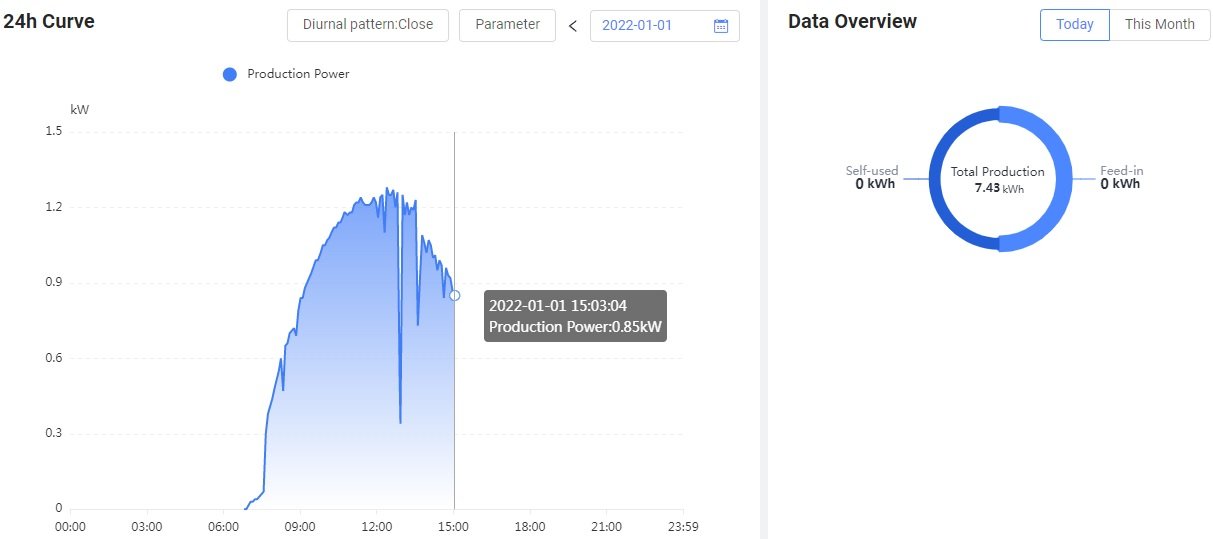
Task: Click the Data Overview heading
Action: (x=852, y=22)
